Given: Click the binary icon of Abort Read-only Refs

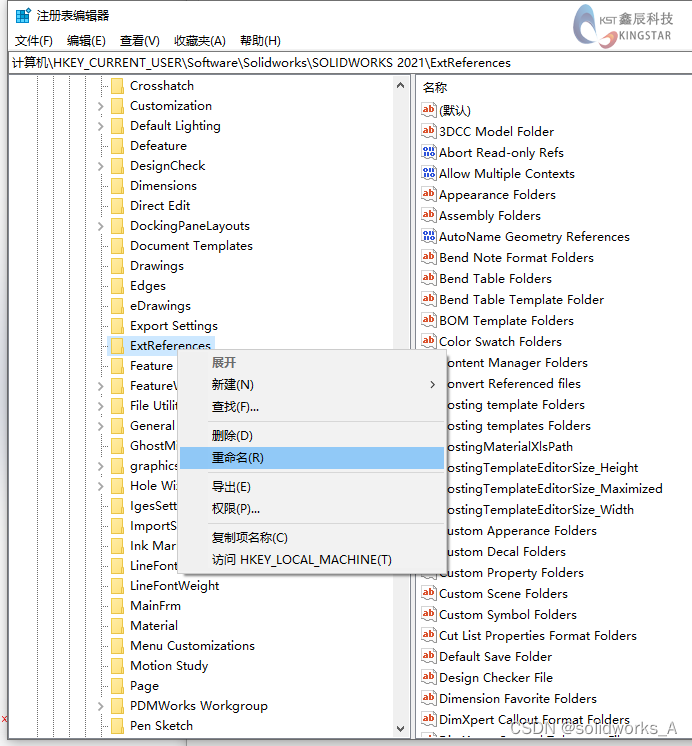Looking at the screenshot, I should click(429, 152).
